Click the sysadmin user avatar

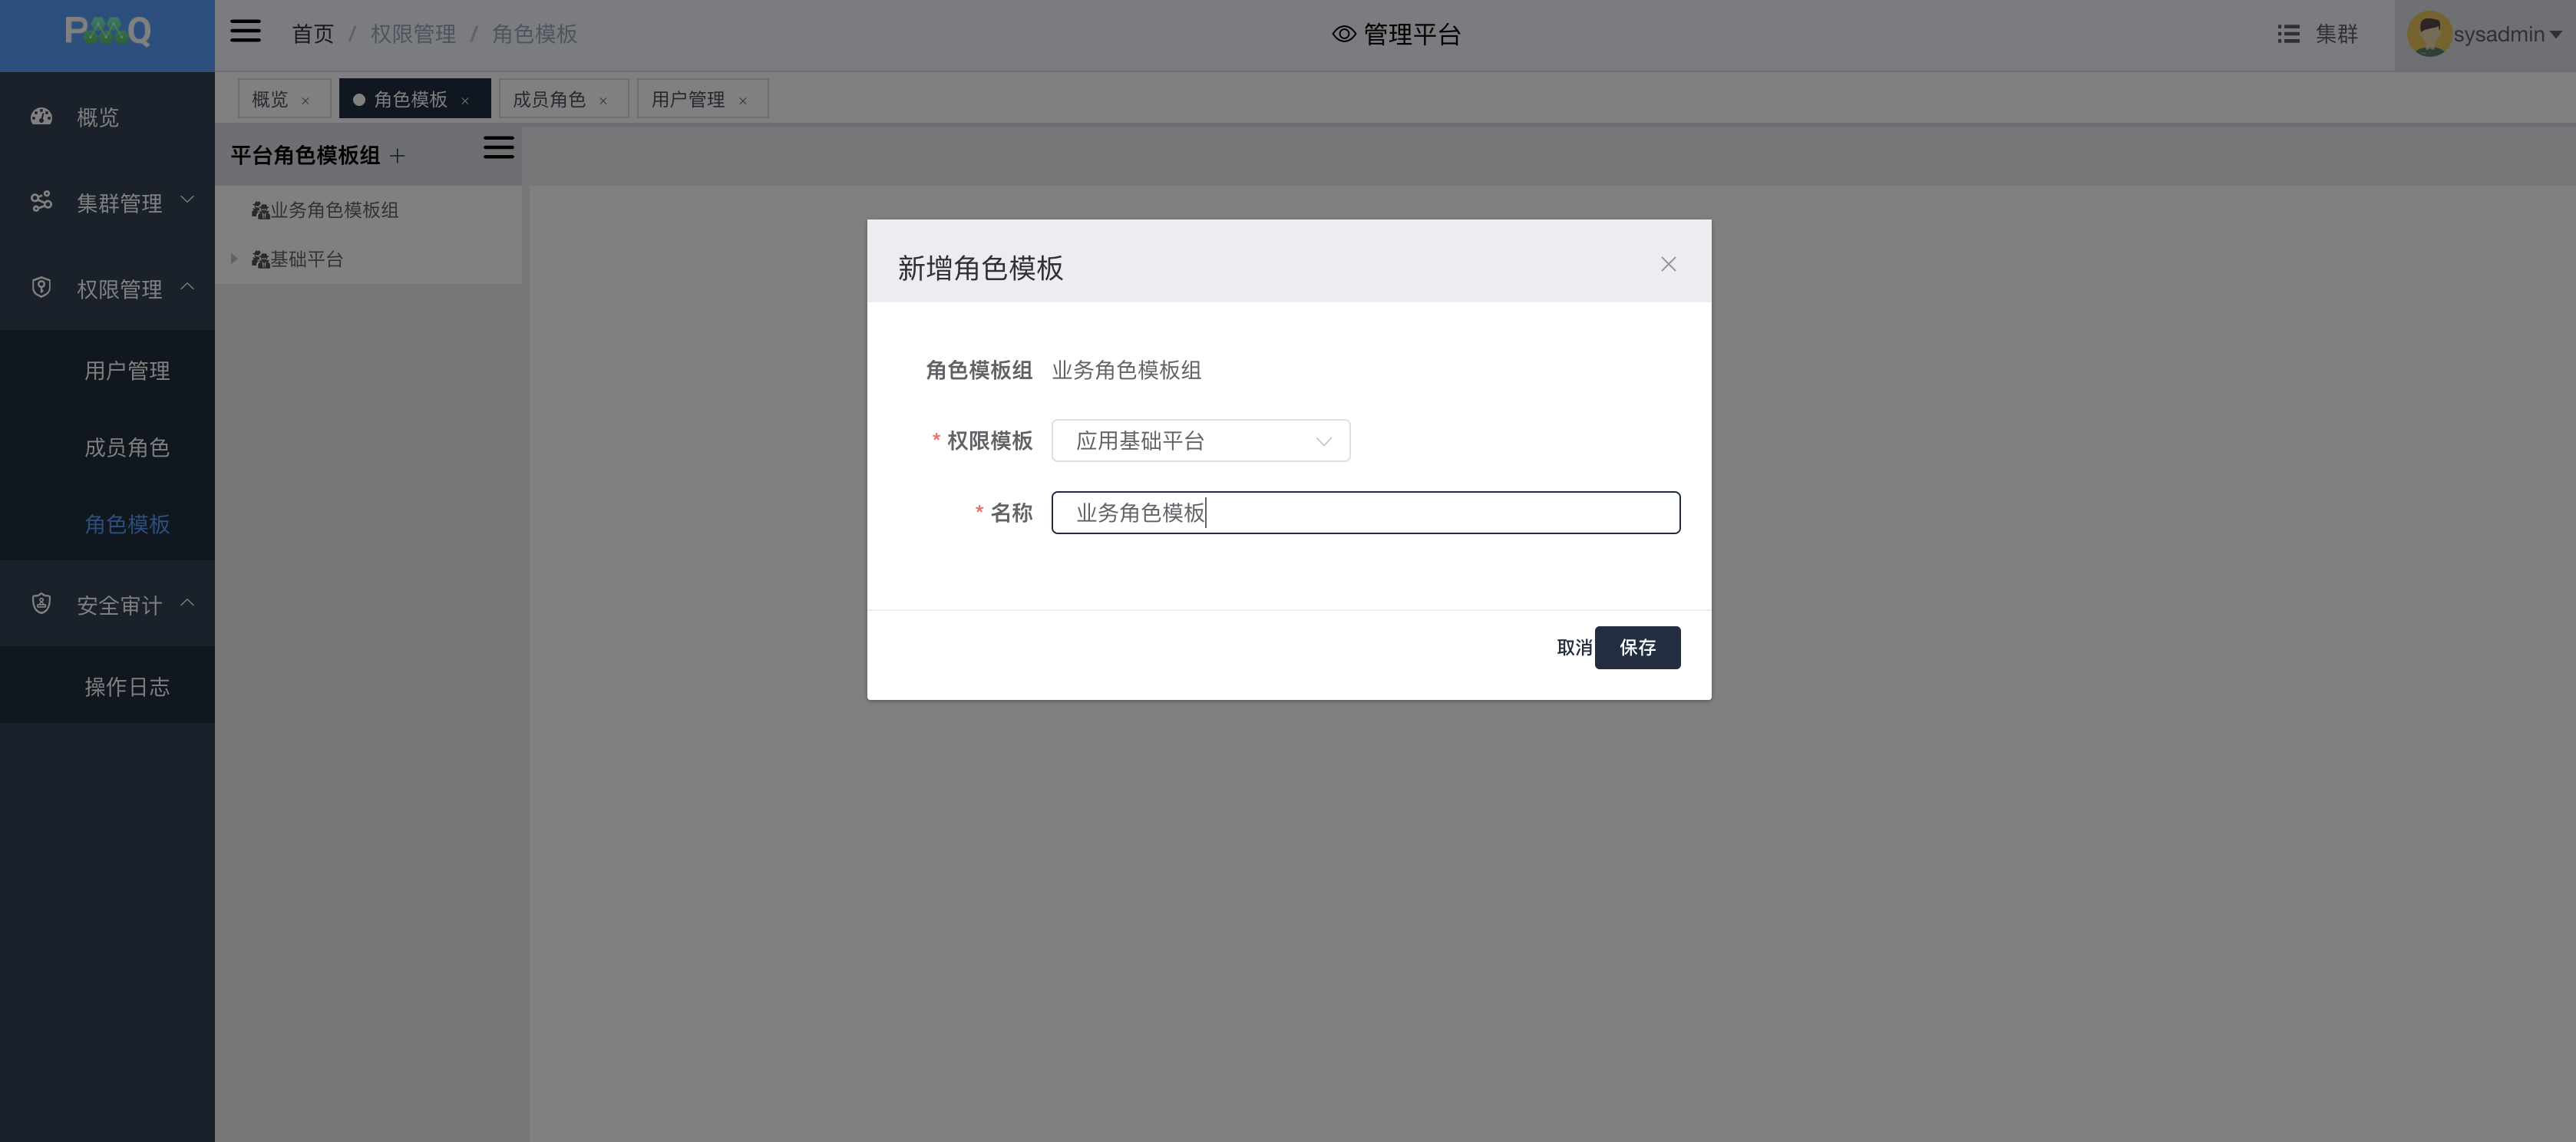click(x=2428, y=34)
